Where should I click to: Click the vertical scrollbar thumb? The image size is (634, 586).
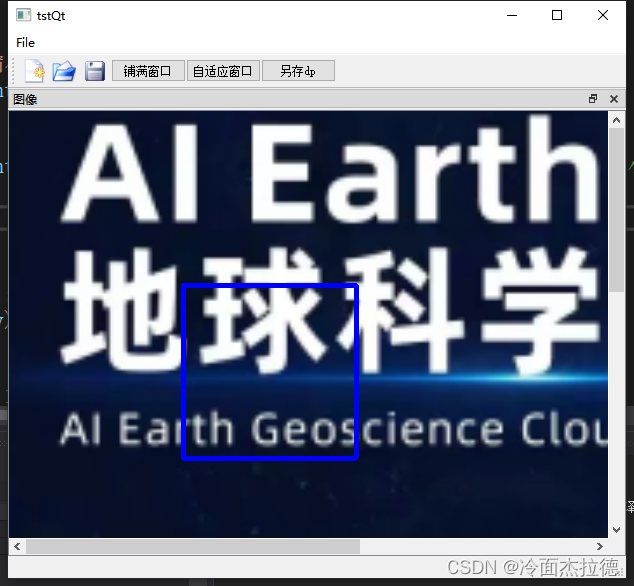pos(617,210)
